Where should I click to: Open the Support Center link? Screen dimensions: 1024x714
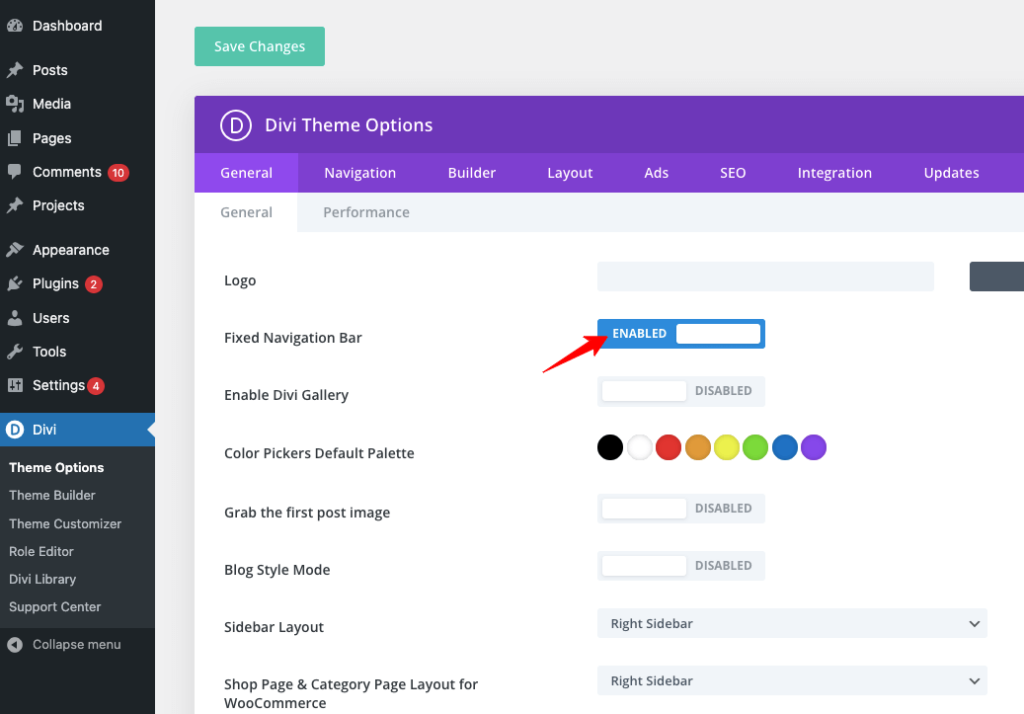[55, 607]
